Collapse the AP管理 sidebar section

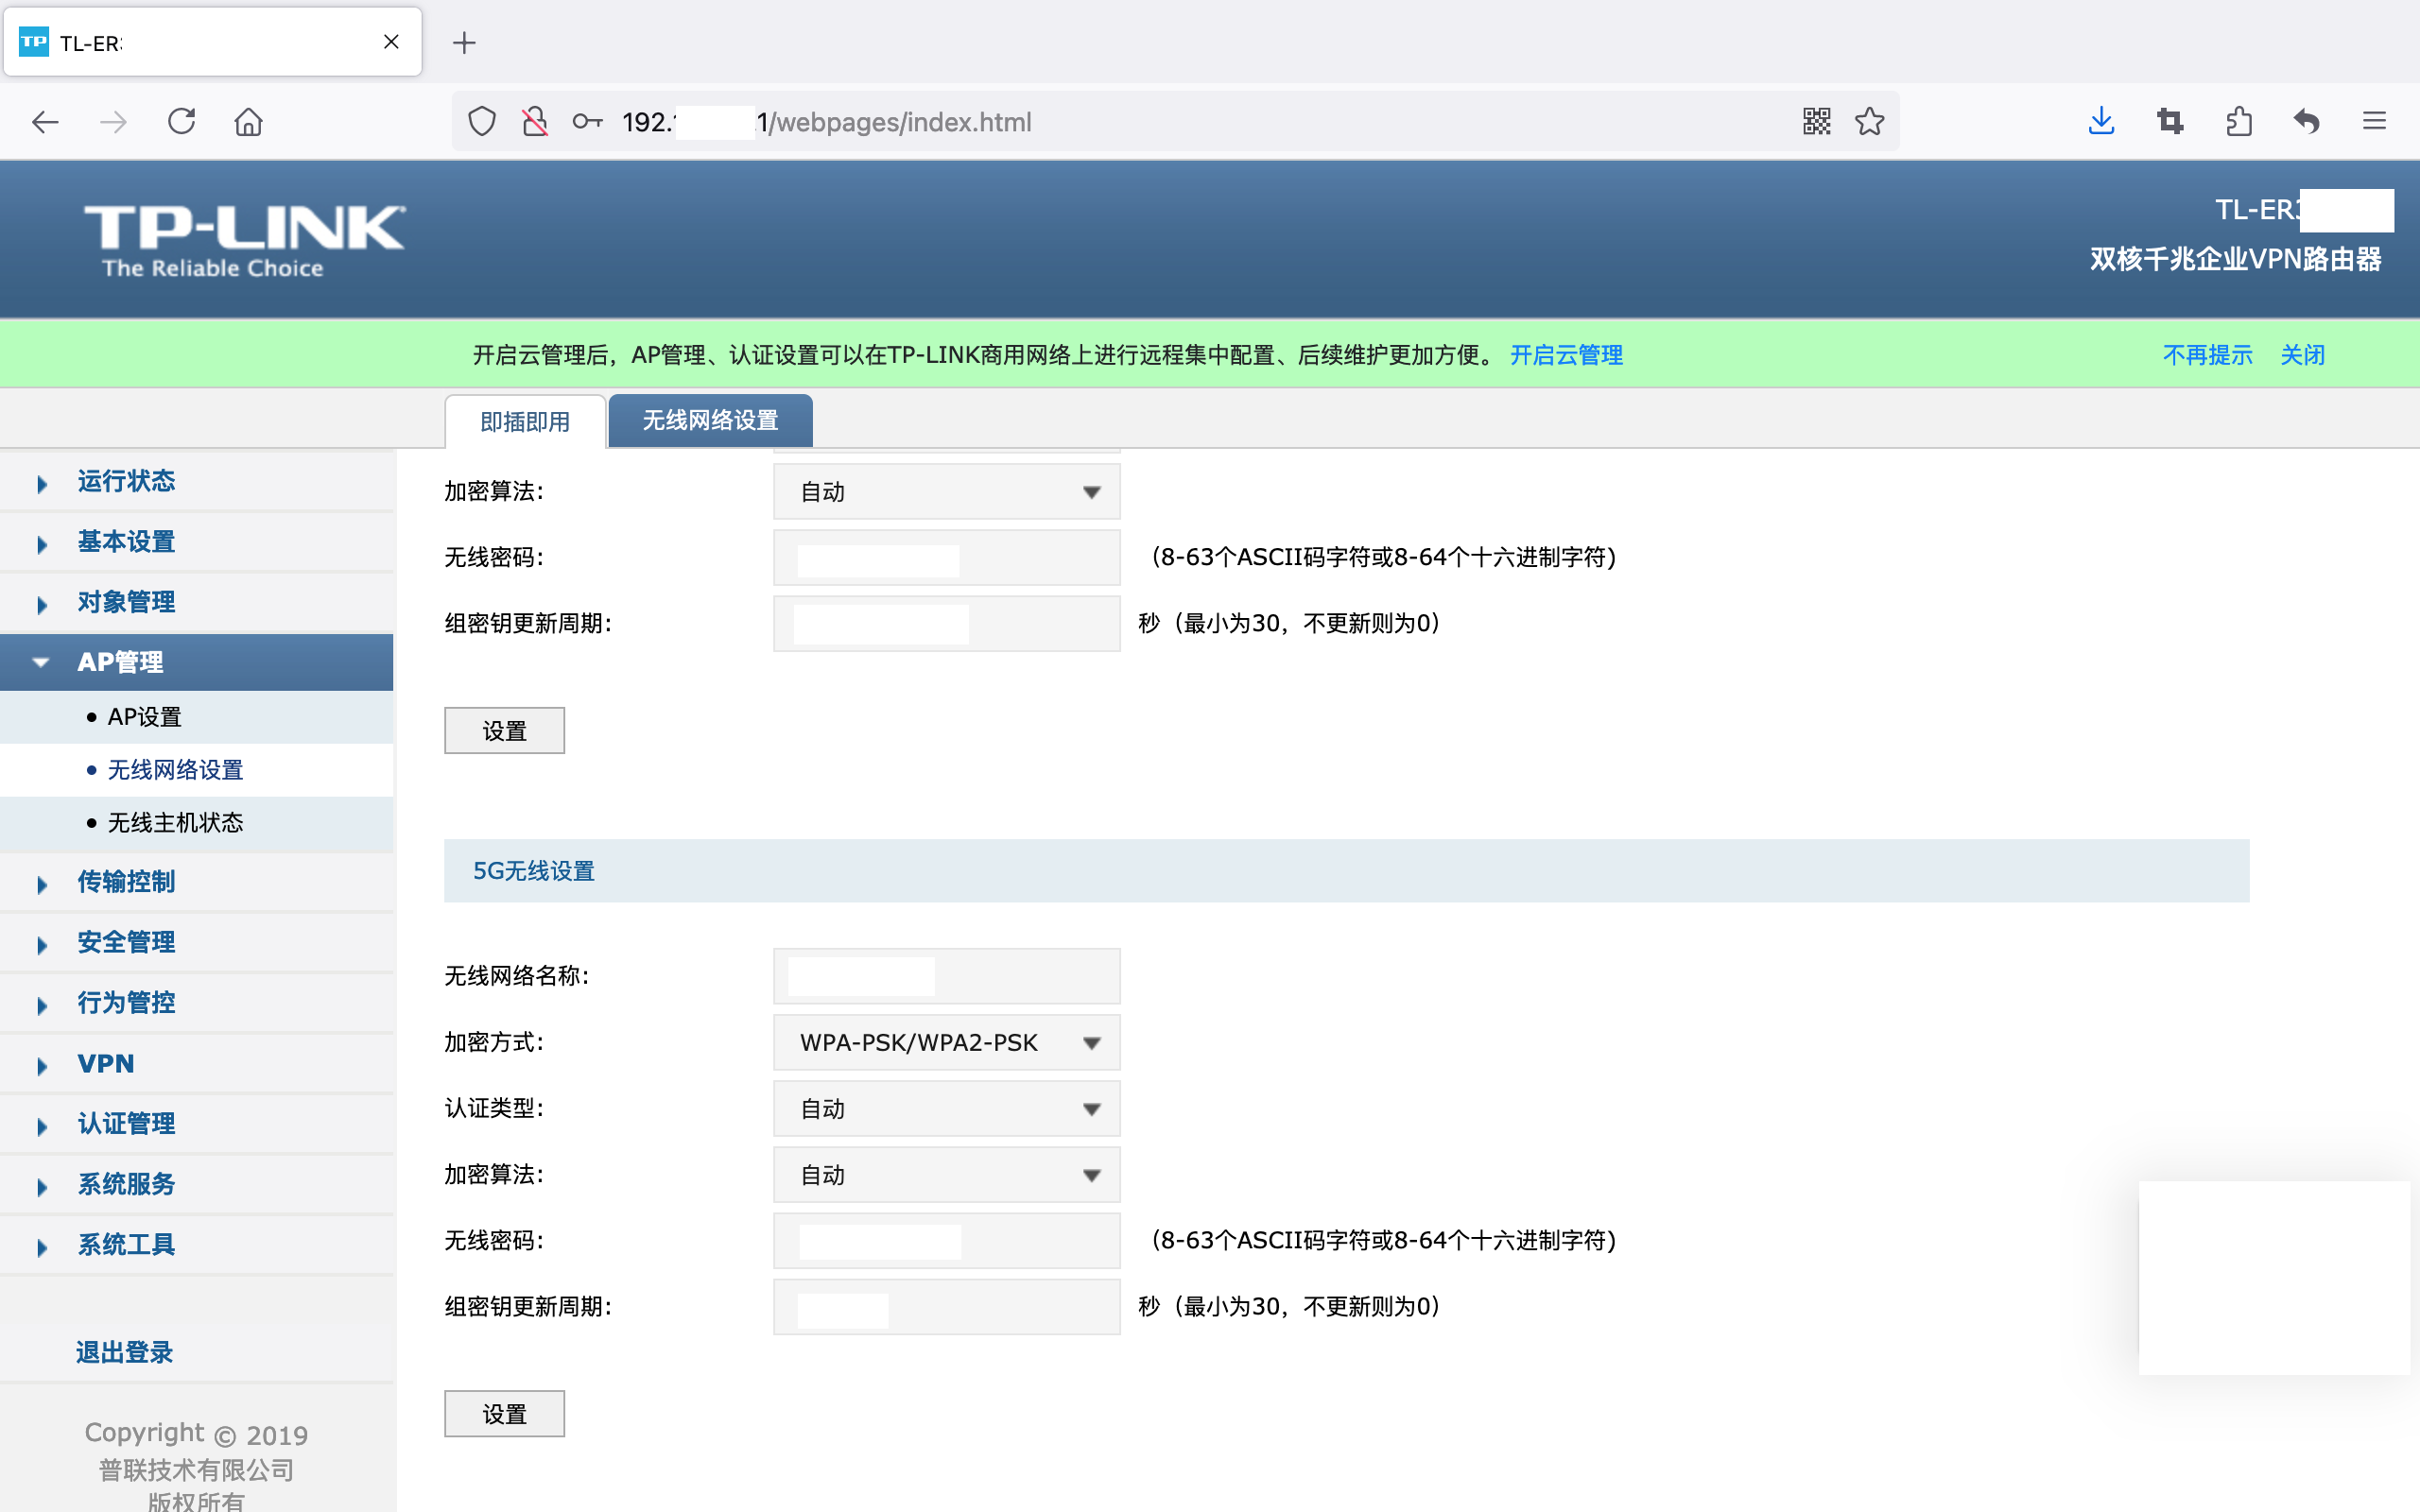(x=120, y=662)
